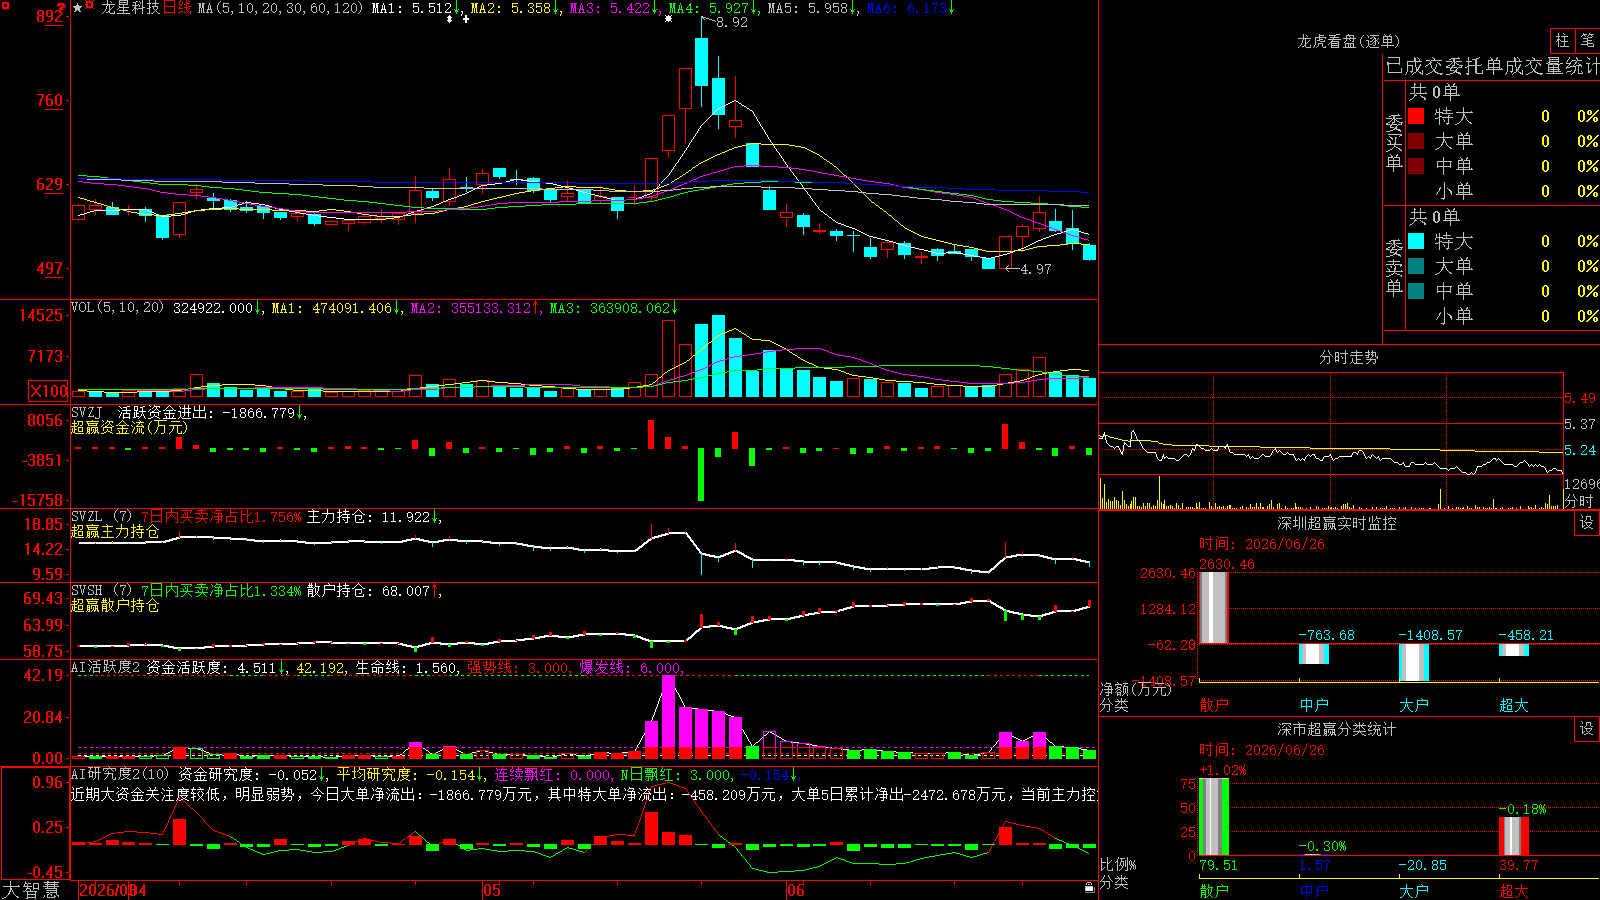Click the 龙虎看盘(逐单) panel title
The image size is (1600, 900).
[x=1348, y=41]
